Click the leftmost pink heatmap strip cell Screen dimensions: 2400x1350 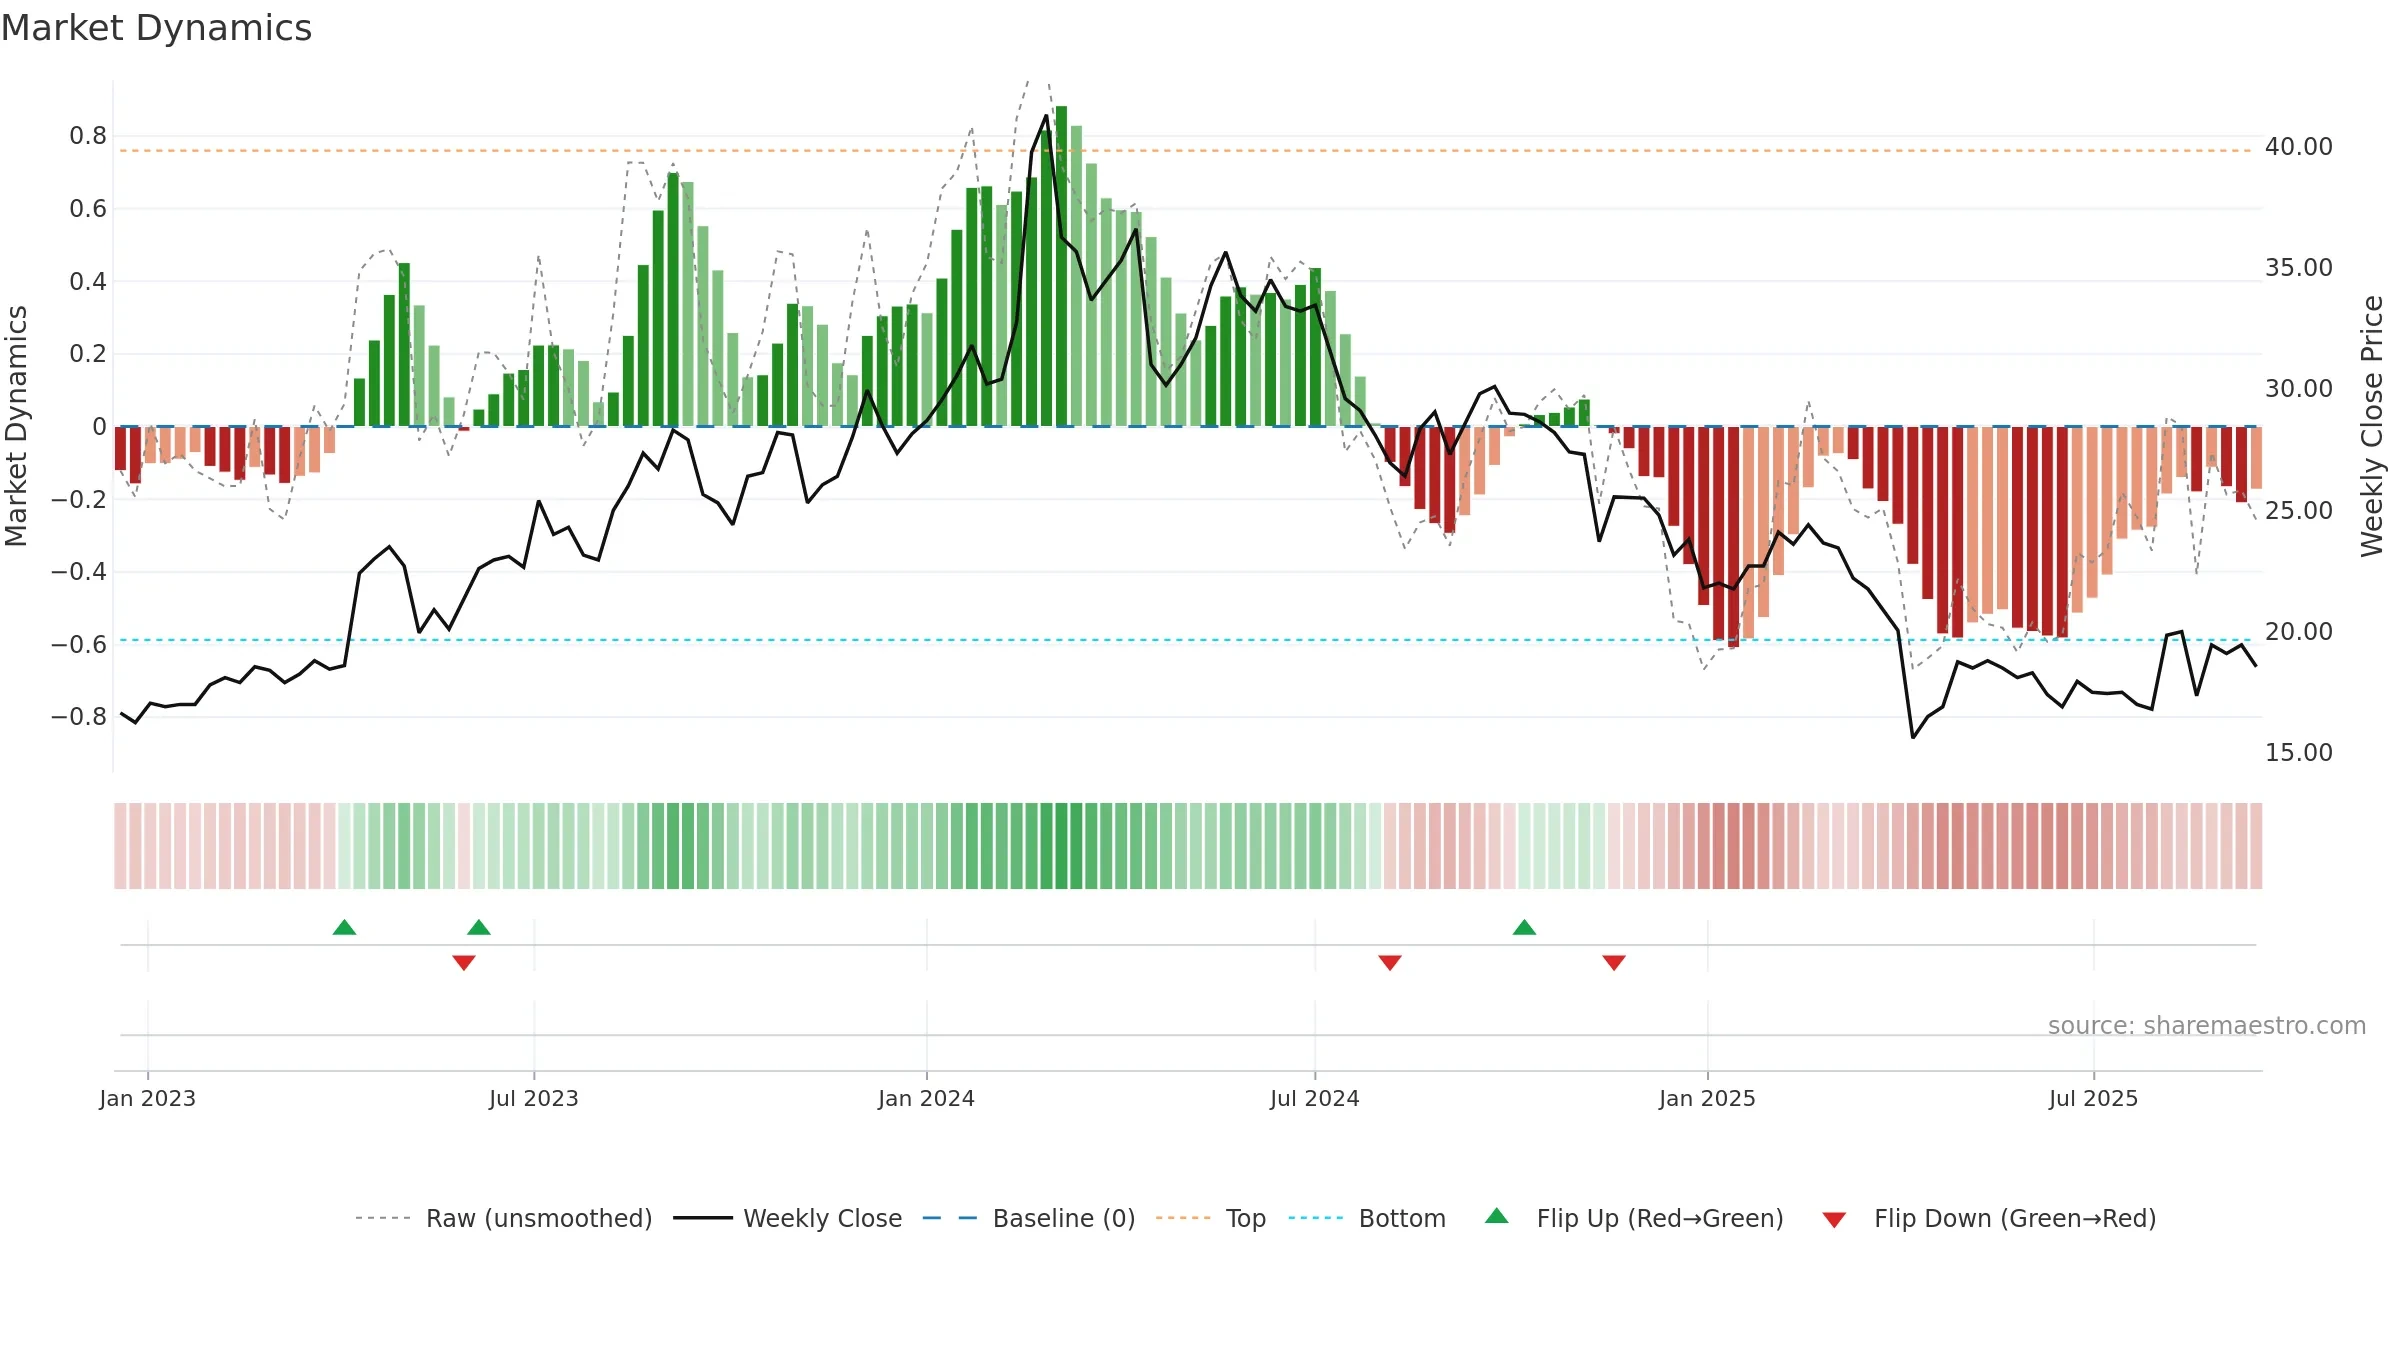(120, 846)
